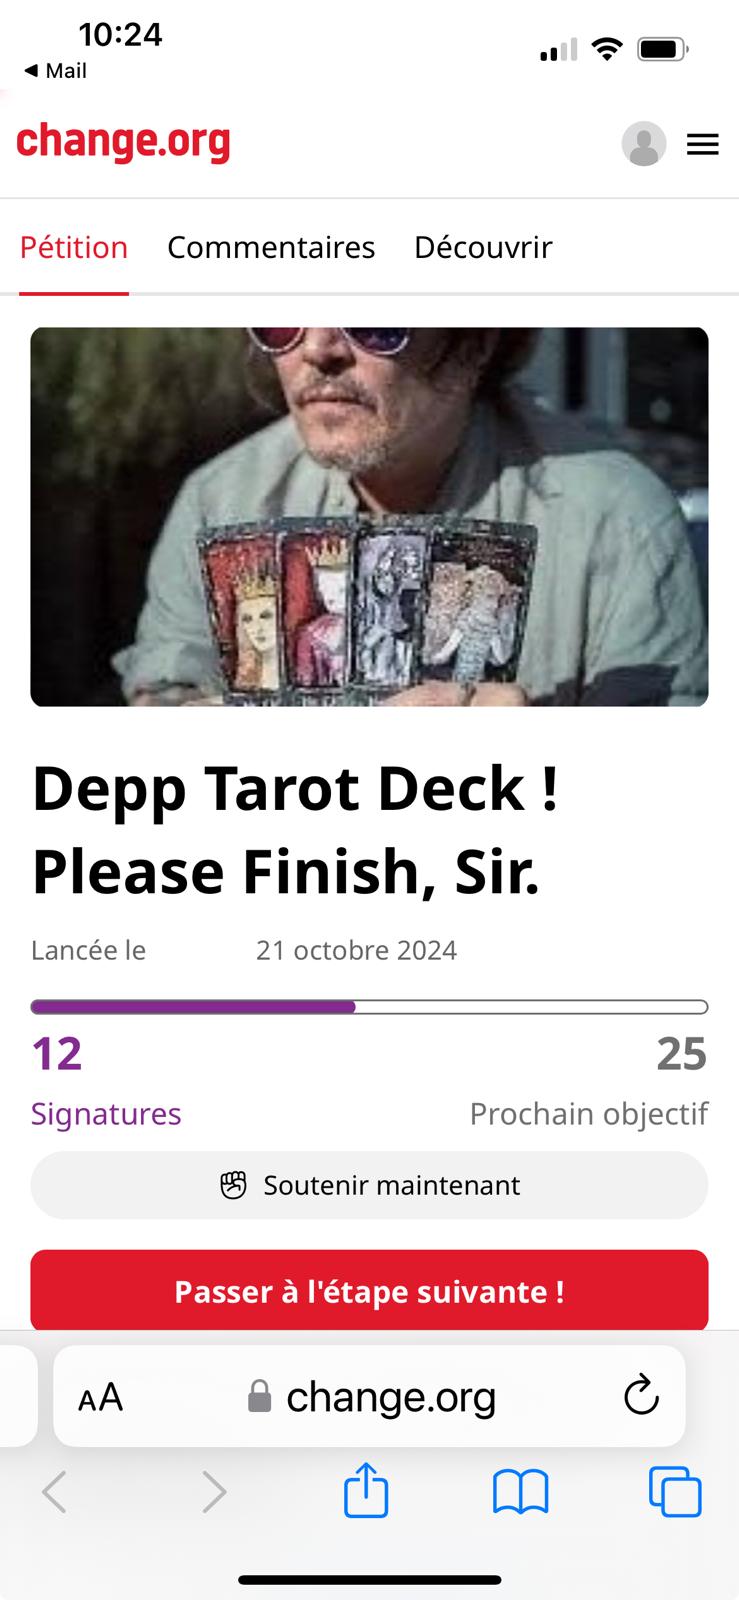Switch to the Commentaires tab
This screenshot has width=739, height=1600.
point(271,247)
